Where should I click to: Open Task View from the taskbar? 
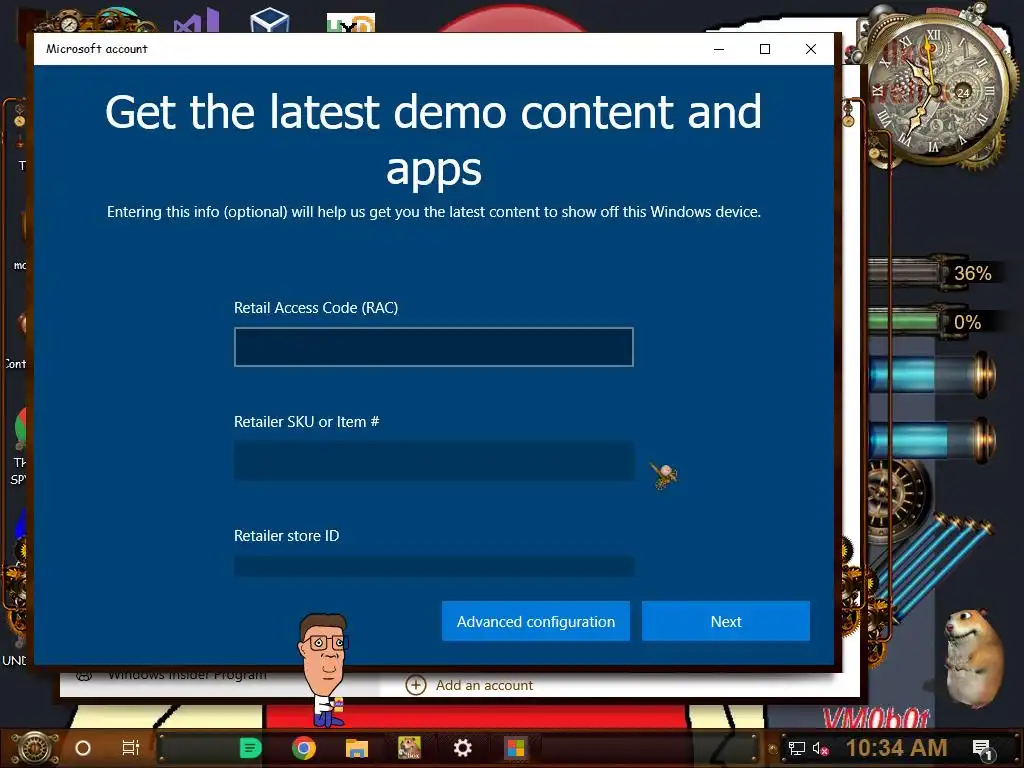point(131,748)
